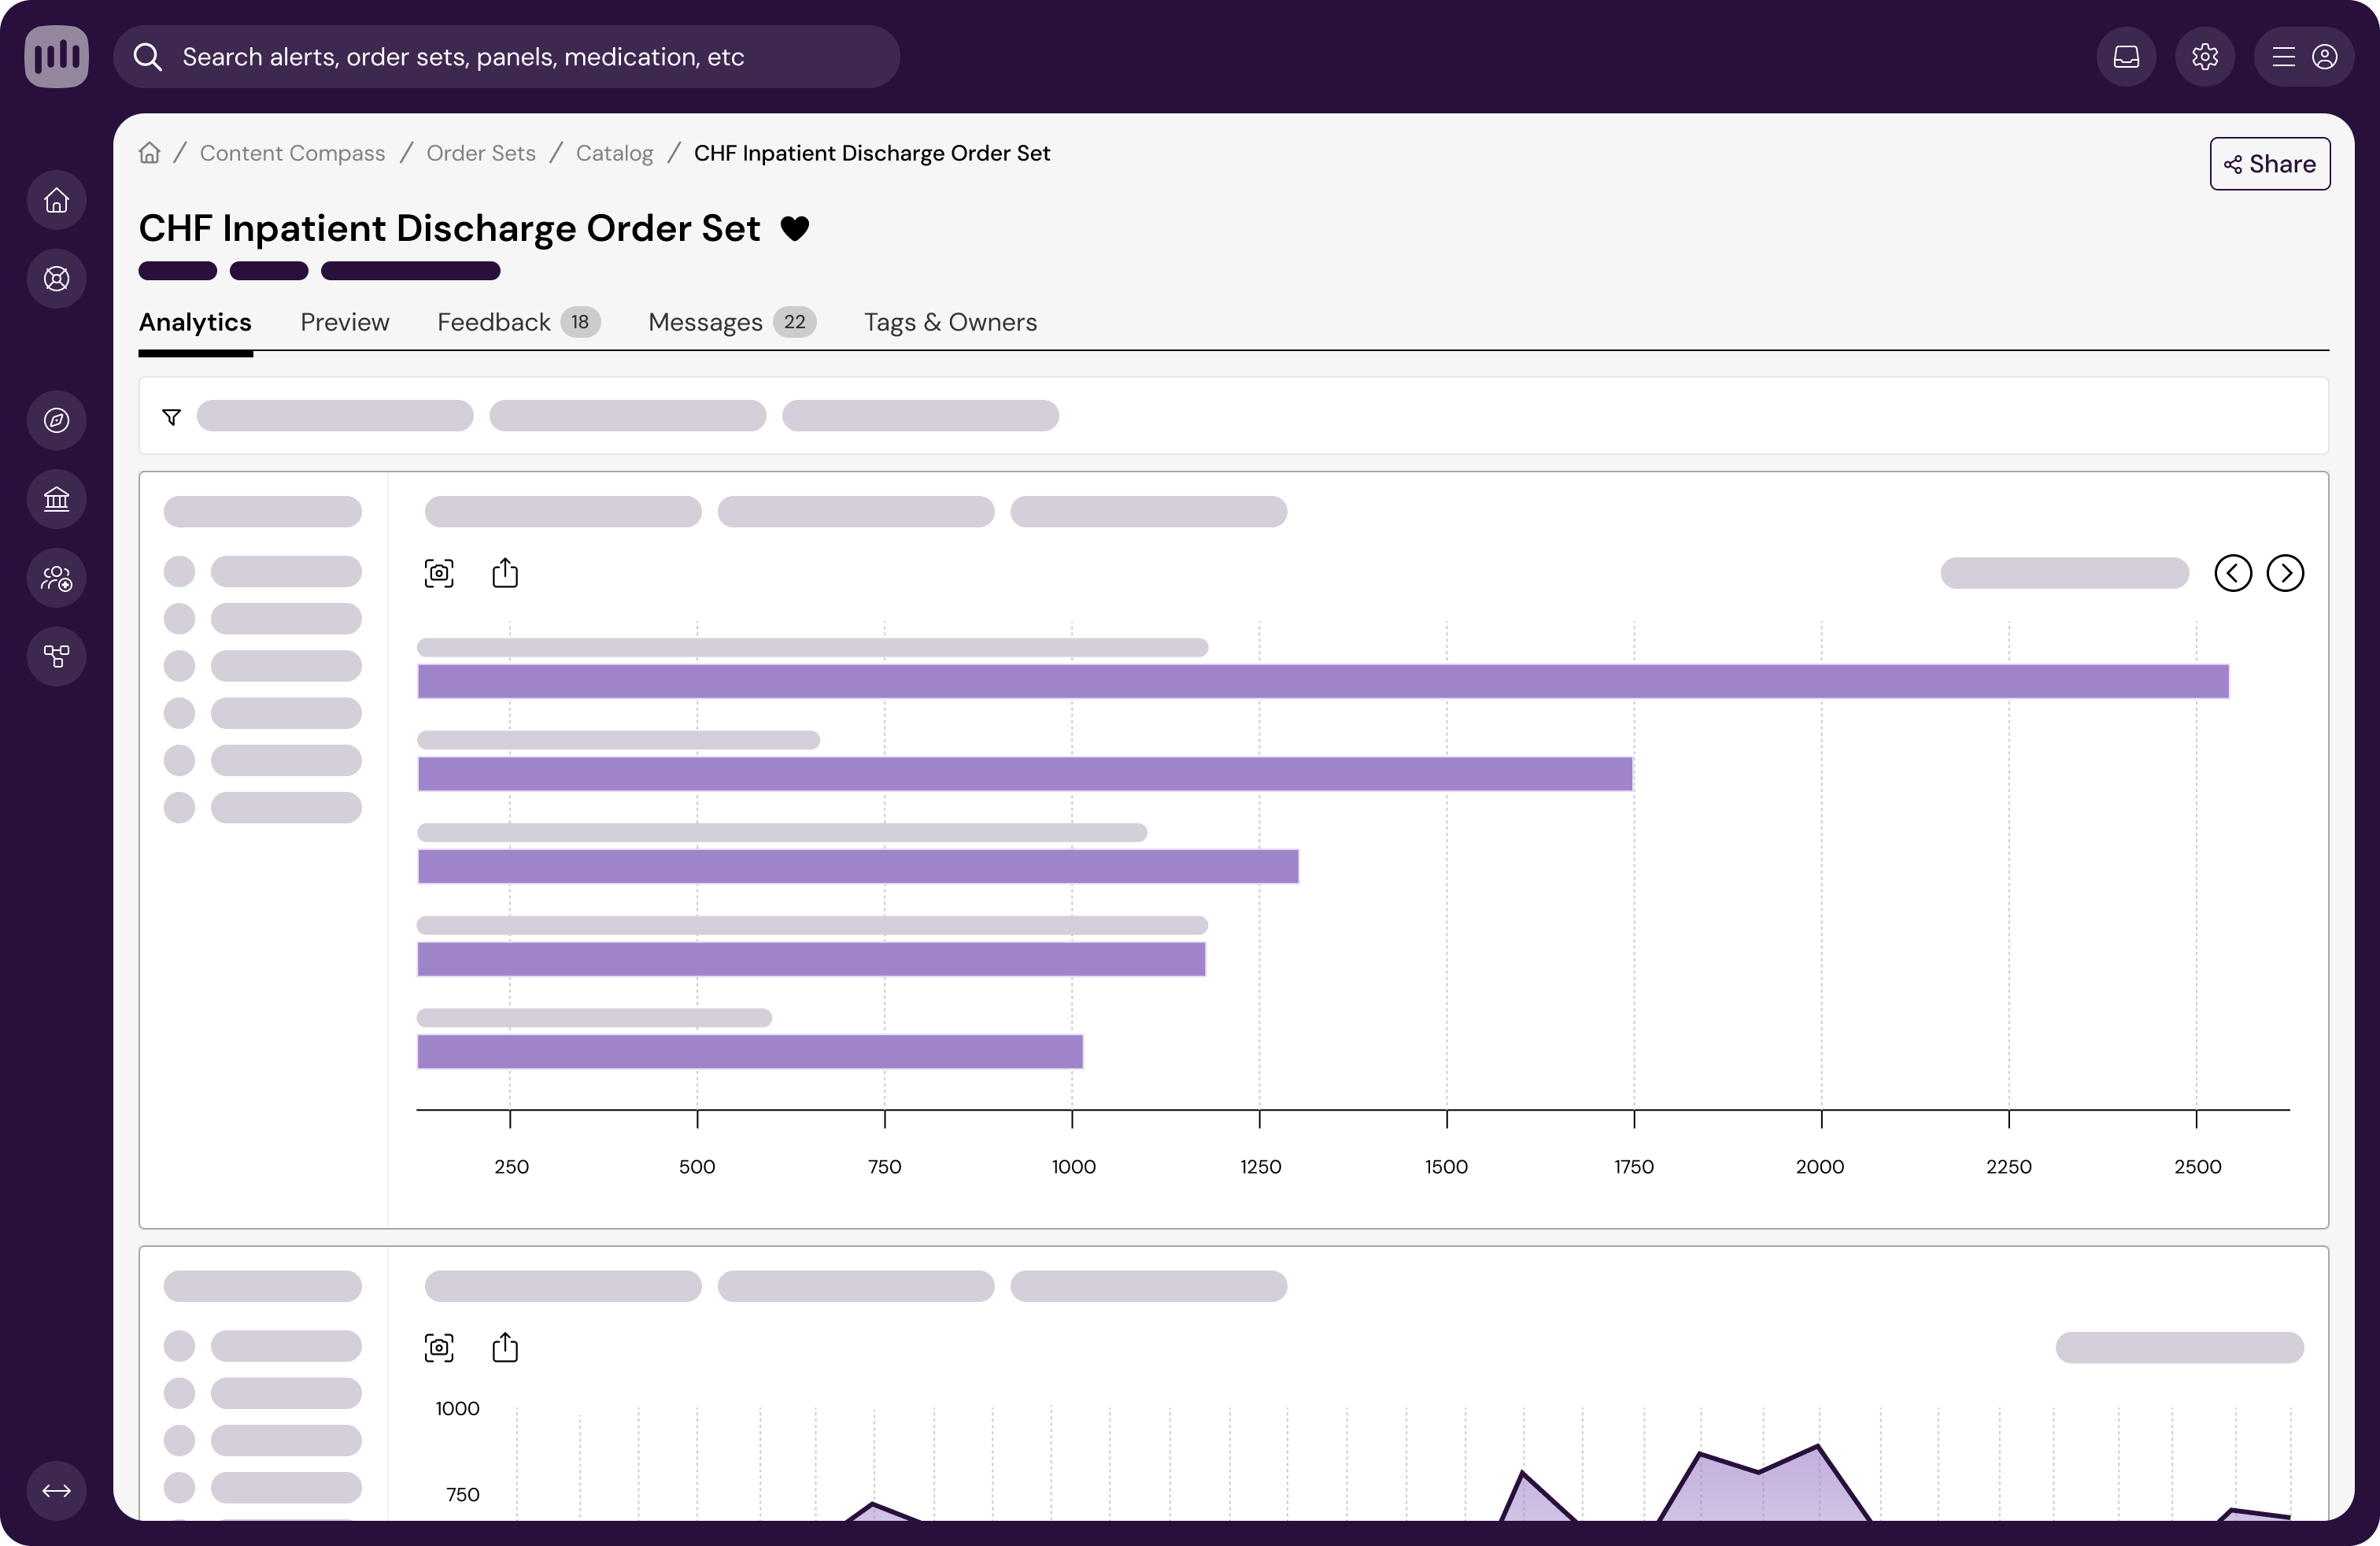Viewport: 2380px width, 1546px height.
Task: Take snapshot of the bar chart
Action: pos(439,573)
